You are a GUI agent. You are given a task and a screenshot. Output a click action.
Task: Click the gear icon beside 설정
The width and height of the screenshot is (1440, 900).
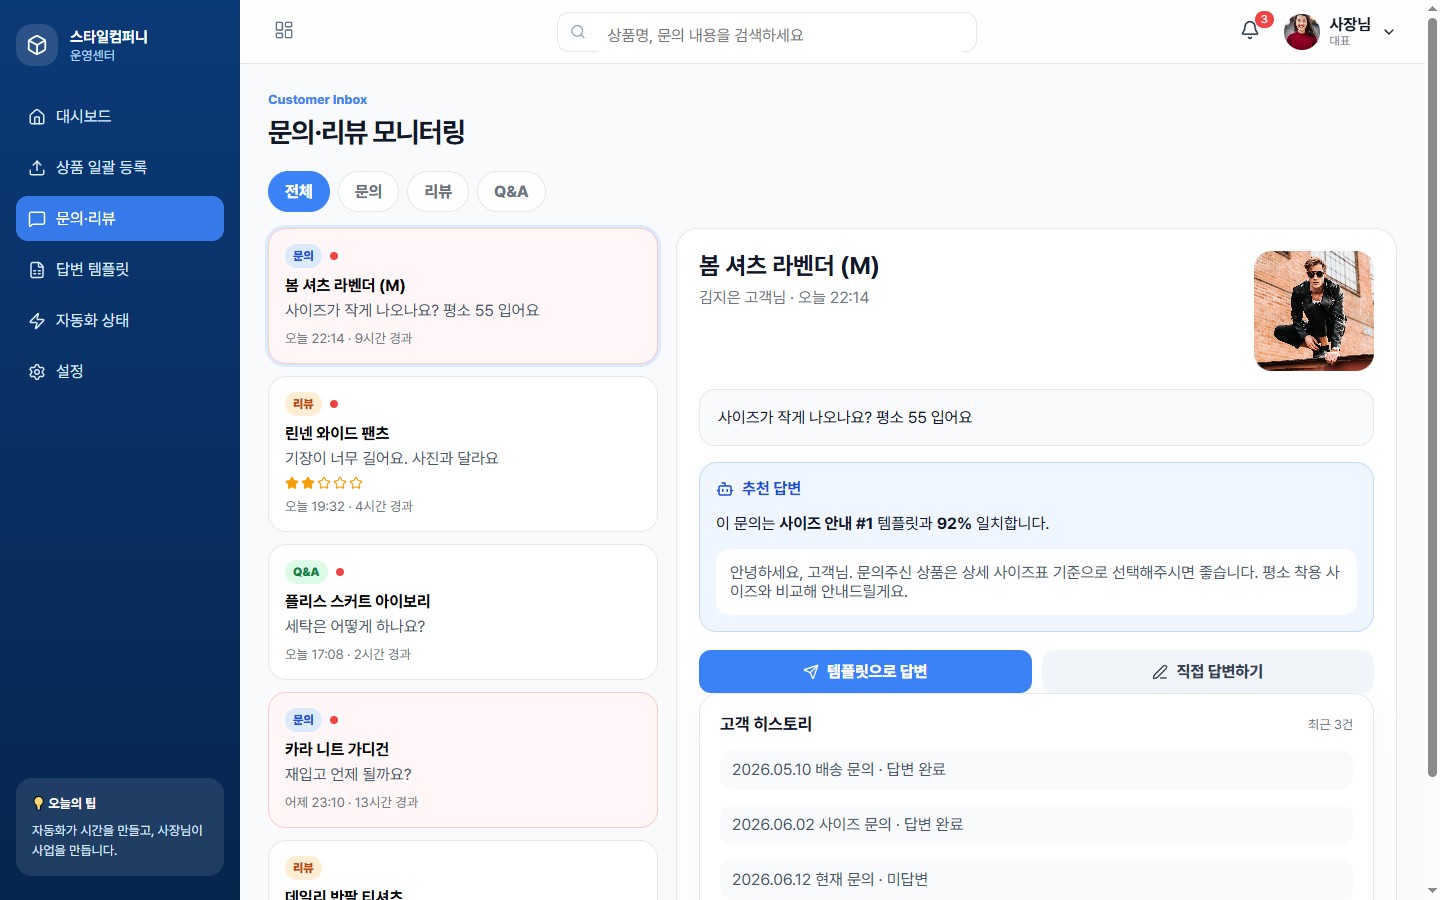tap(37, 372)
